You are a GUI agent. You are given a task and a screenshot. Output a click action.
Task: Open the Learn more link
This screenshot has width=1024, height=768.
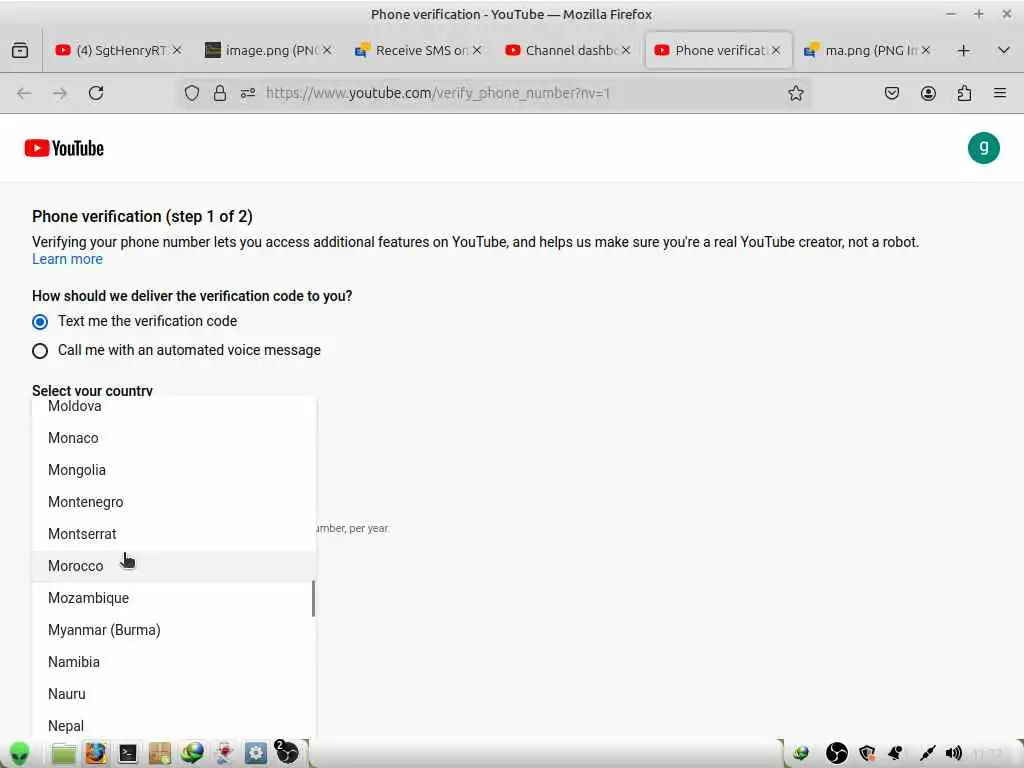tap(67, 259)
